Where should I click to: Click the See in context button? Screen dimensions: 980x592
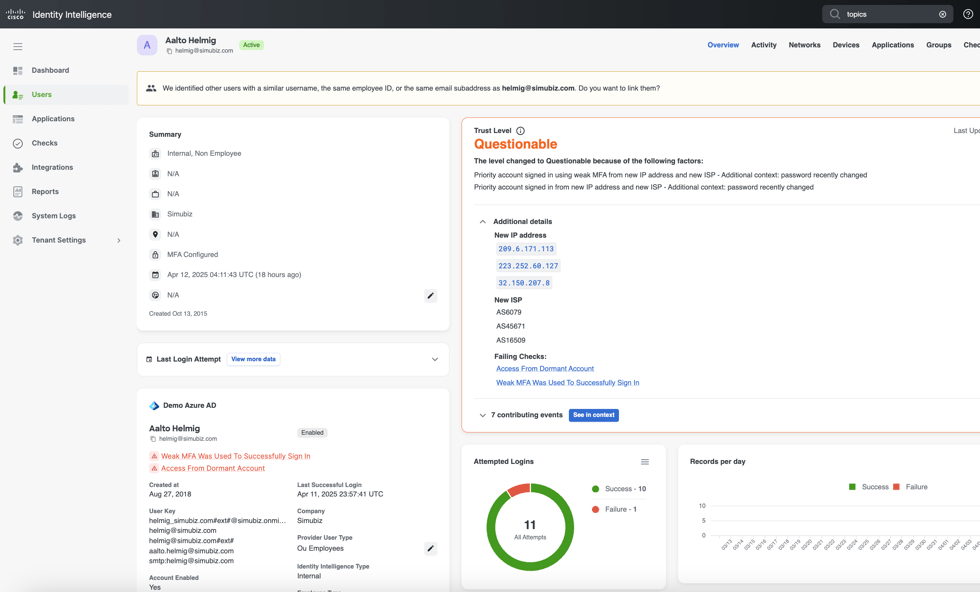coord(594,415)
